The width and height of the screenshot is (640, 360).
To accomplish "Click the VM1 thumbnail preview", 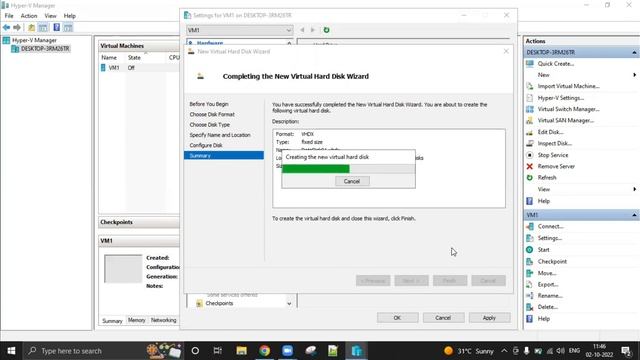I will click(123, 269).
